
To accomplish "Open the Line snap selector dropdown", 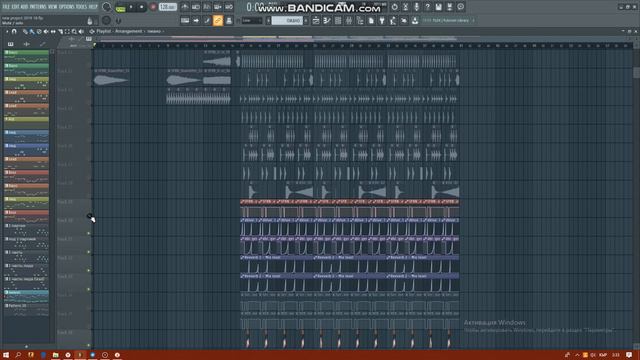I will click(x=252, y=20).
